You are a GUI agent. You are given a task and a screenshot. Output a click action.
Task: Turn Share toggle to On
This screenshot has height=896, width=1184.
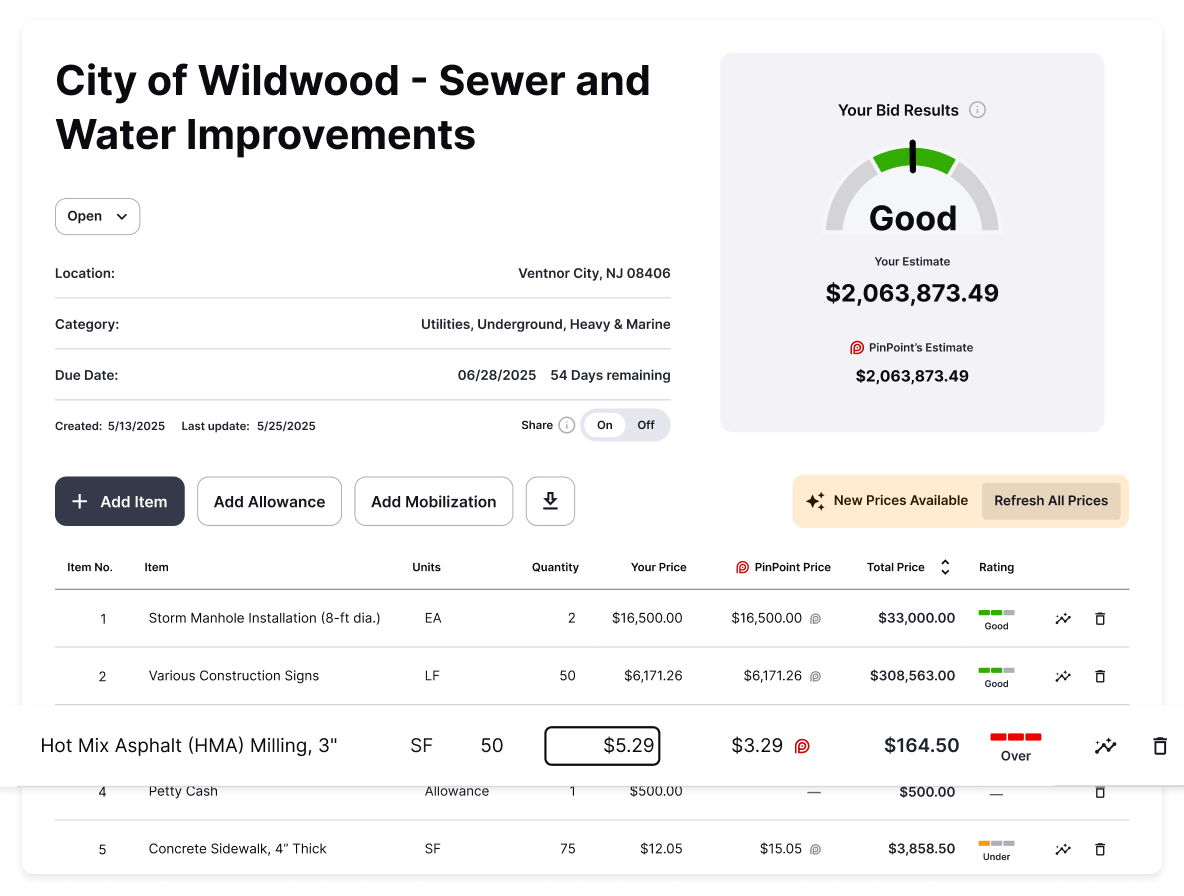pos(605,425)
